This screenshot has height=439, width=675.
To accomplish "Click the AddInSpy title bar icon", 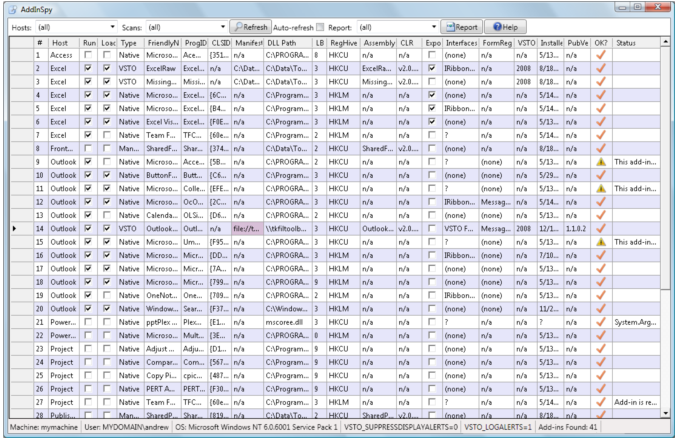I will (x=13, y=9).
